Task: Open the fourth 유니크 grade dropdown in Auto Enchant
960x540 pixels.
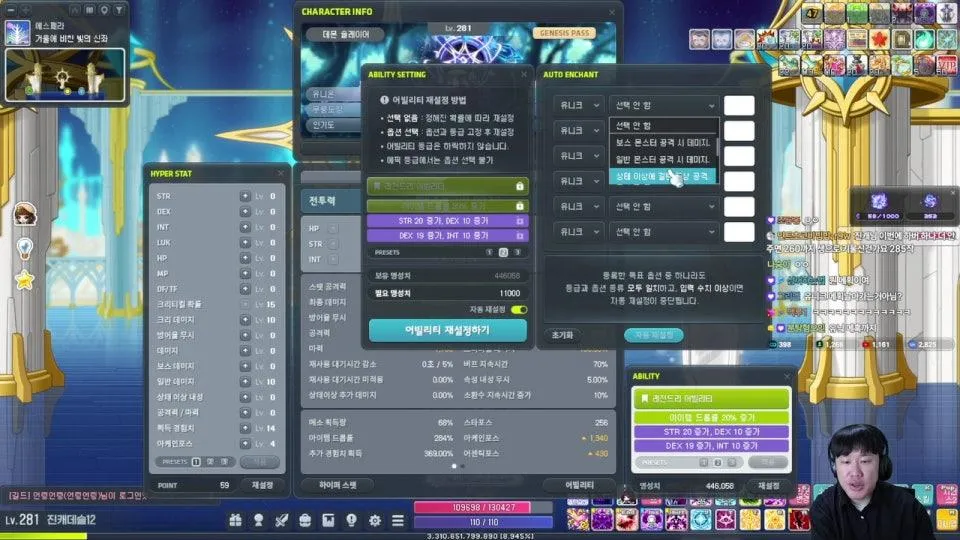Action: (x=579, y=181)
